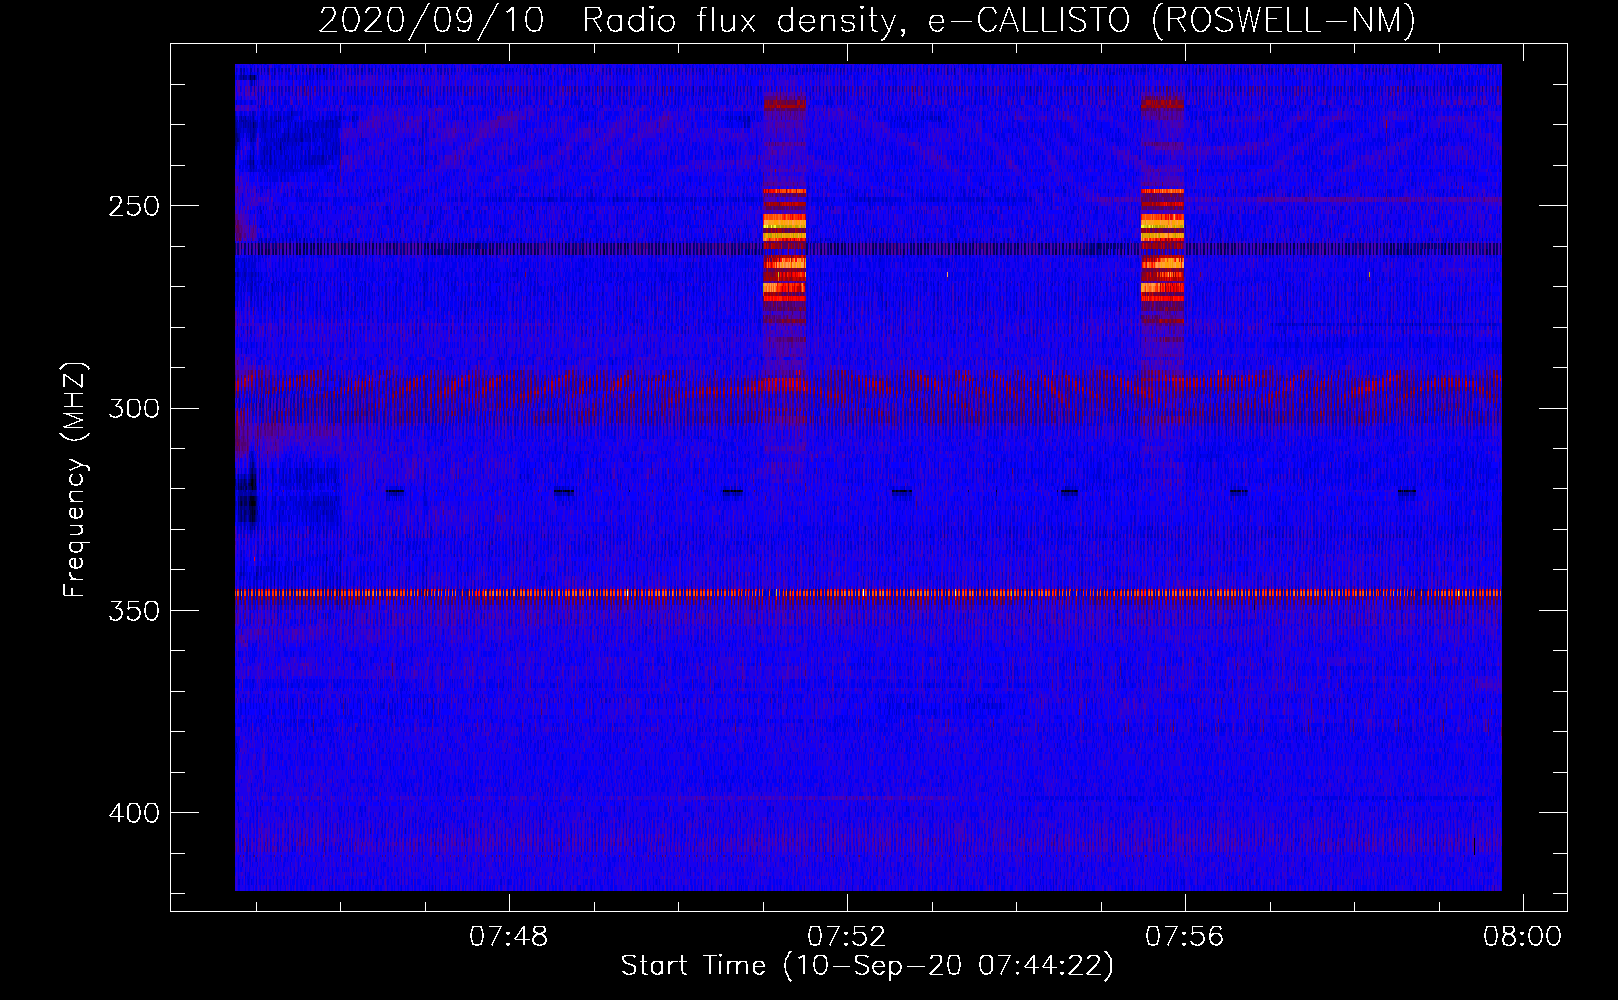Click the 07:52 time tick label
The width and height of the screenshot is (1618, 1000).
847,937
